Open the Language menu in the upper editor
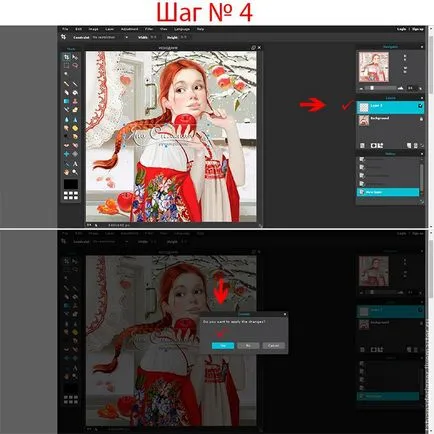 click(x=182, y=29)
